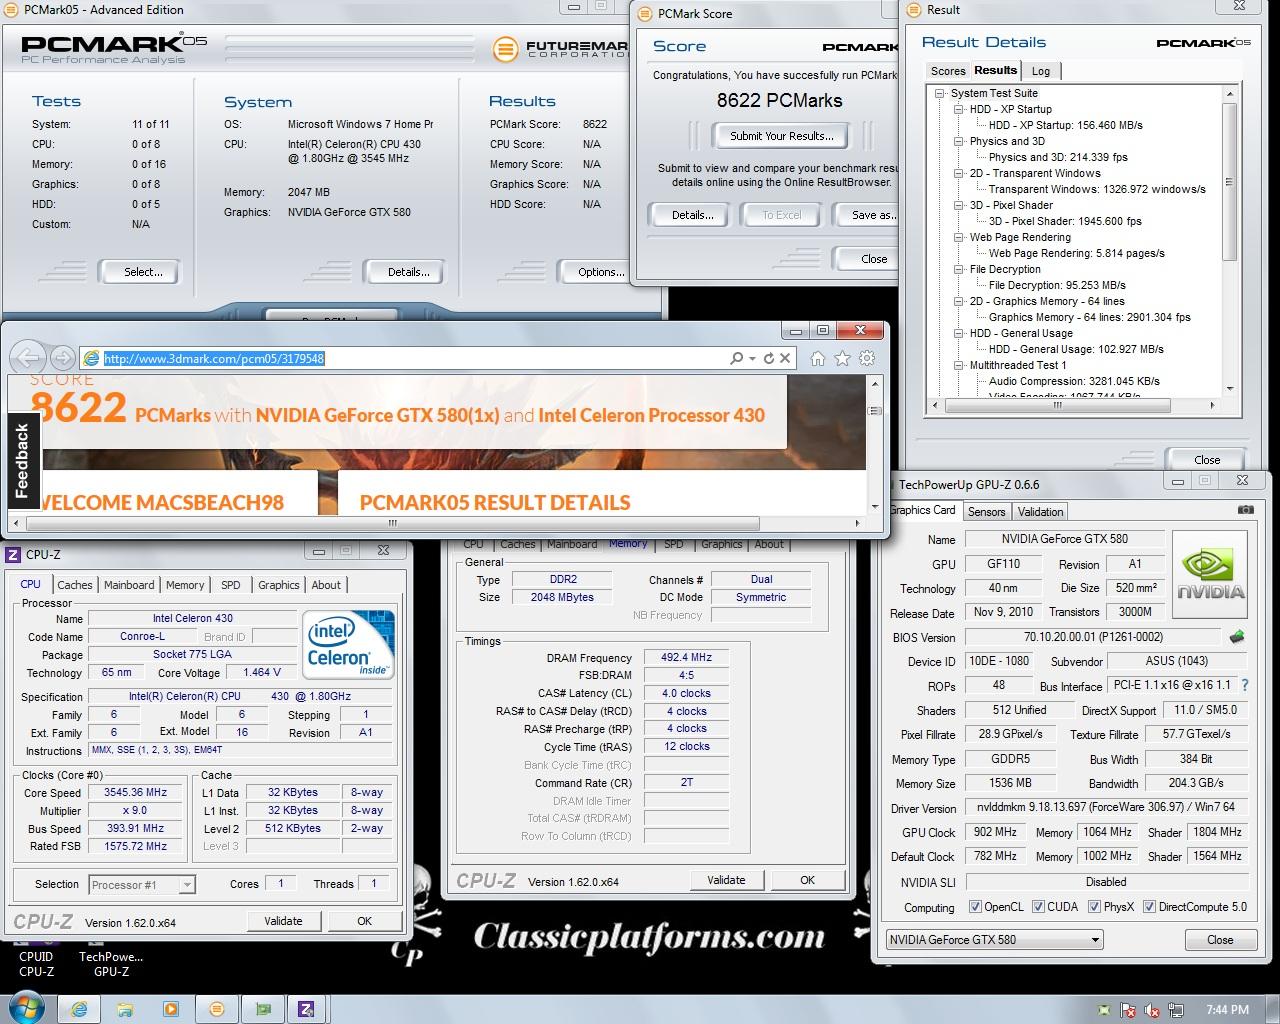Screen dimensions: 1280x1024
Task: Open the Sensors tab in GPU-Z
Action: coord(986,511)
